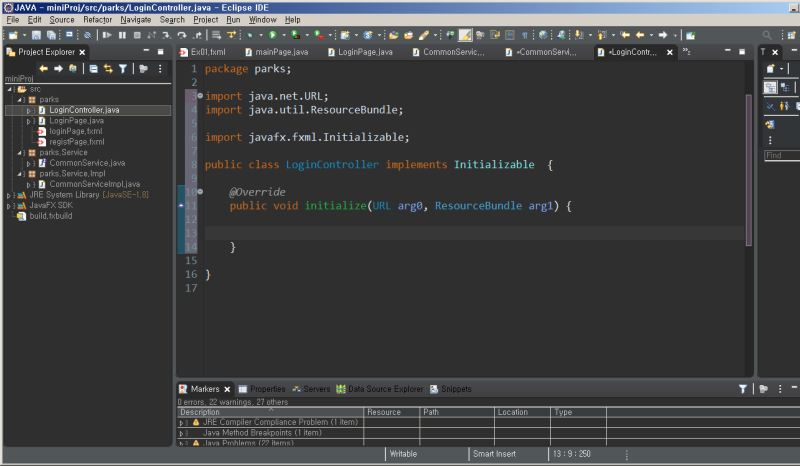Screen dimensions: 800x466
Task: Open the File menu
Action: [x=13, y=19]
